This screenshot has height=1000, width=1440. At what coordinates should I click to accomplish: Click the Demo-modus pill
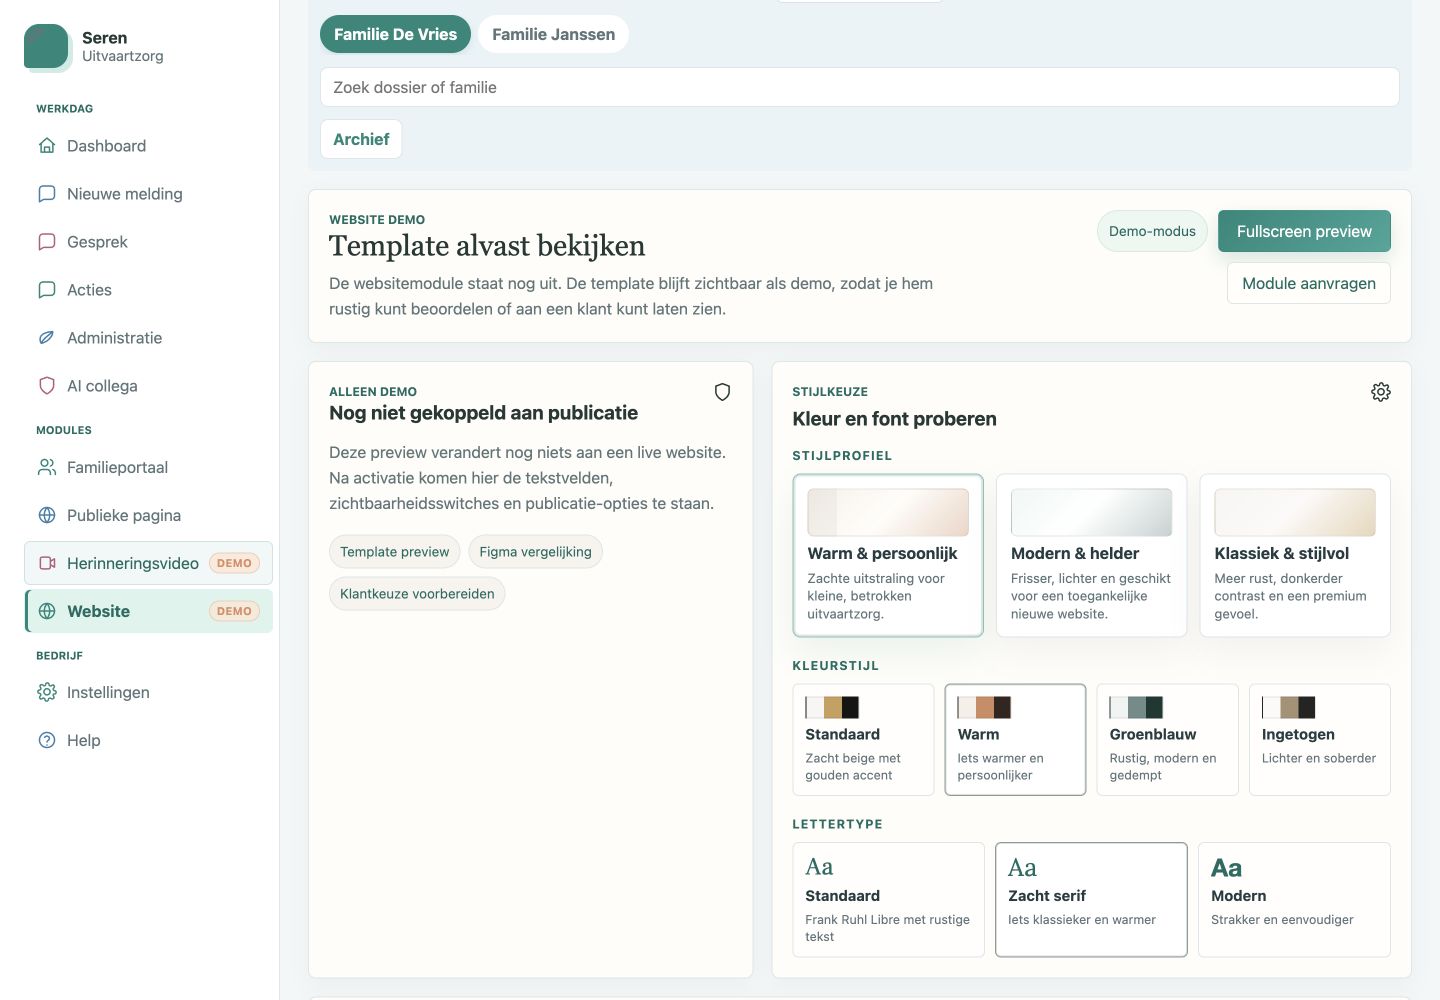point(1152,231)
